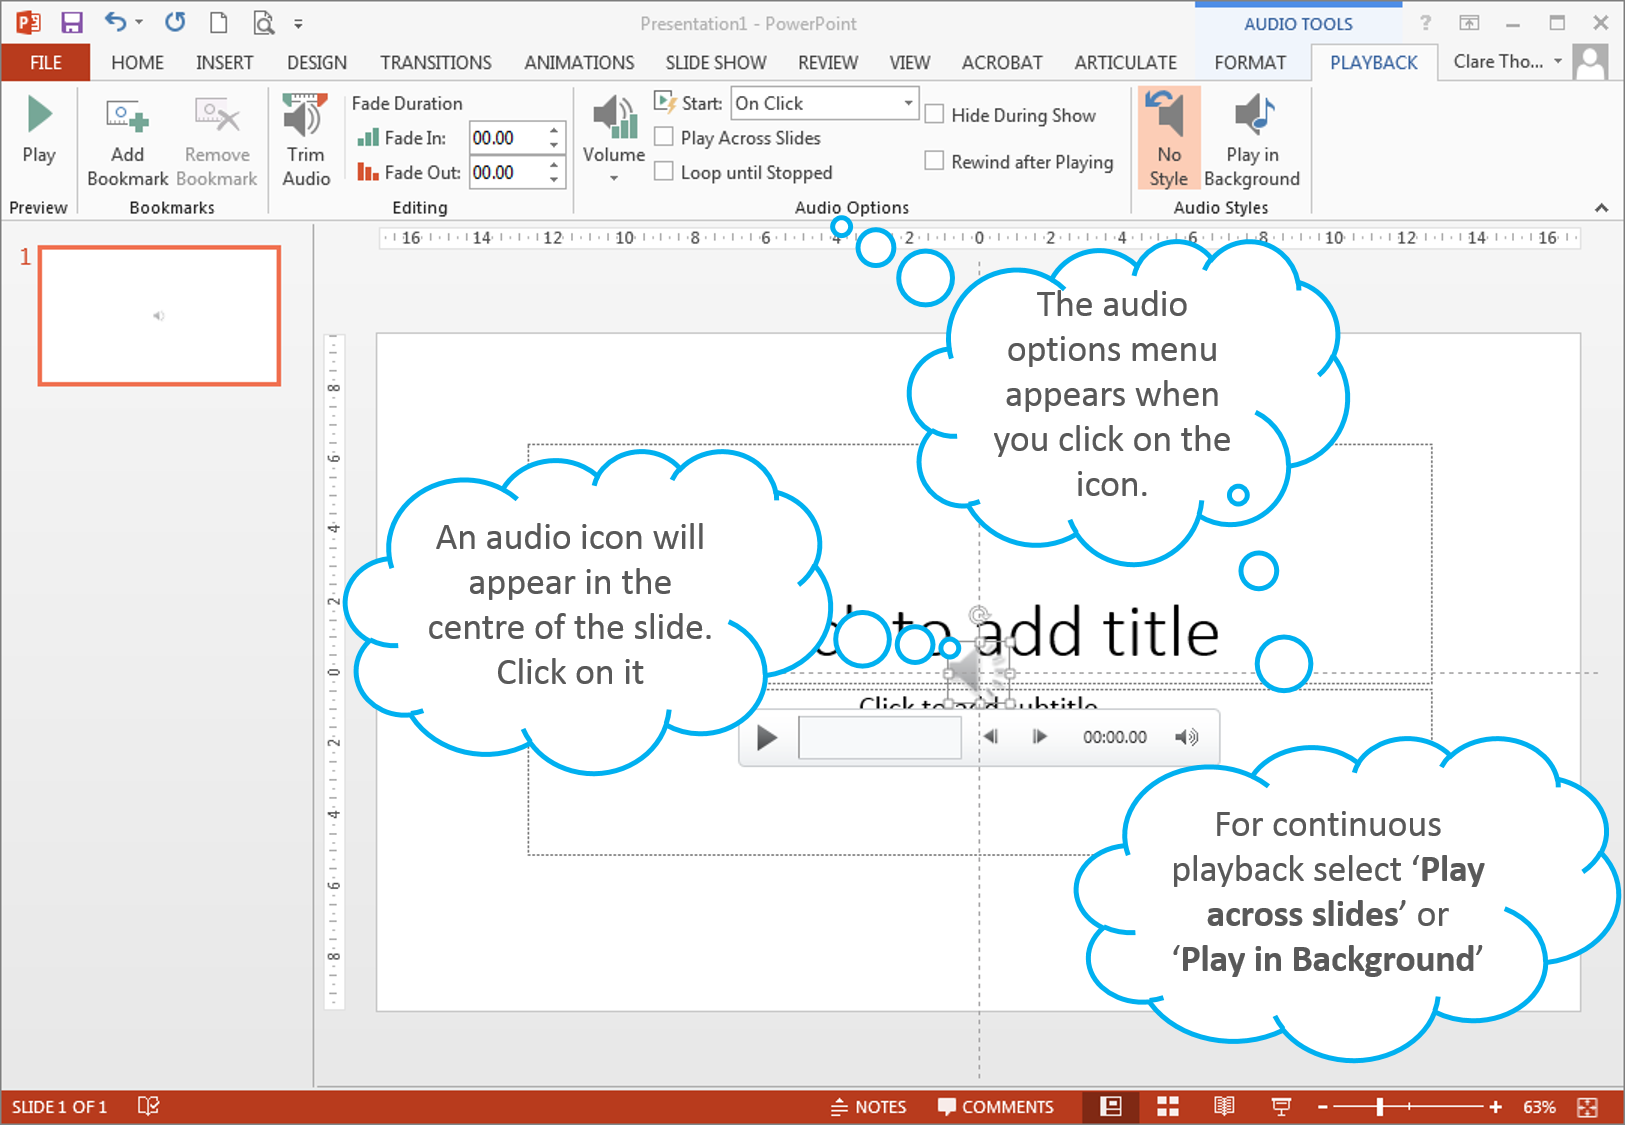This screenshot has height=1125, width=1625.
Task: Mute audio via player volume icon
Action: pyautogui.click(x=1186, y=737)
